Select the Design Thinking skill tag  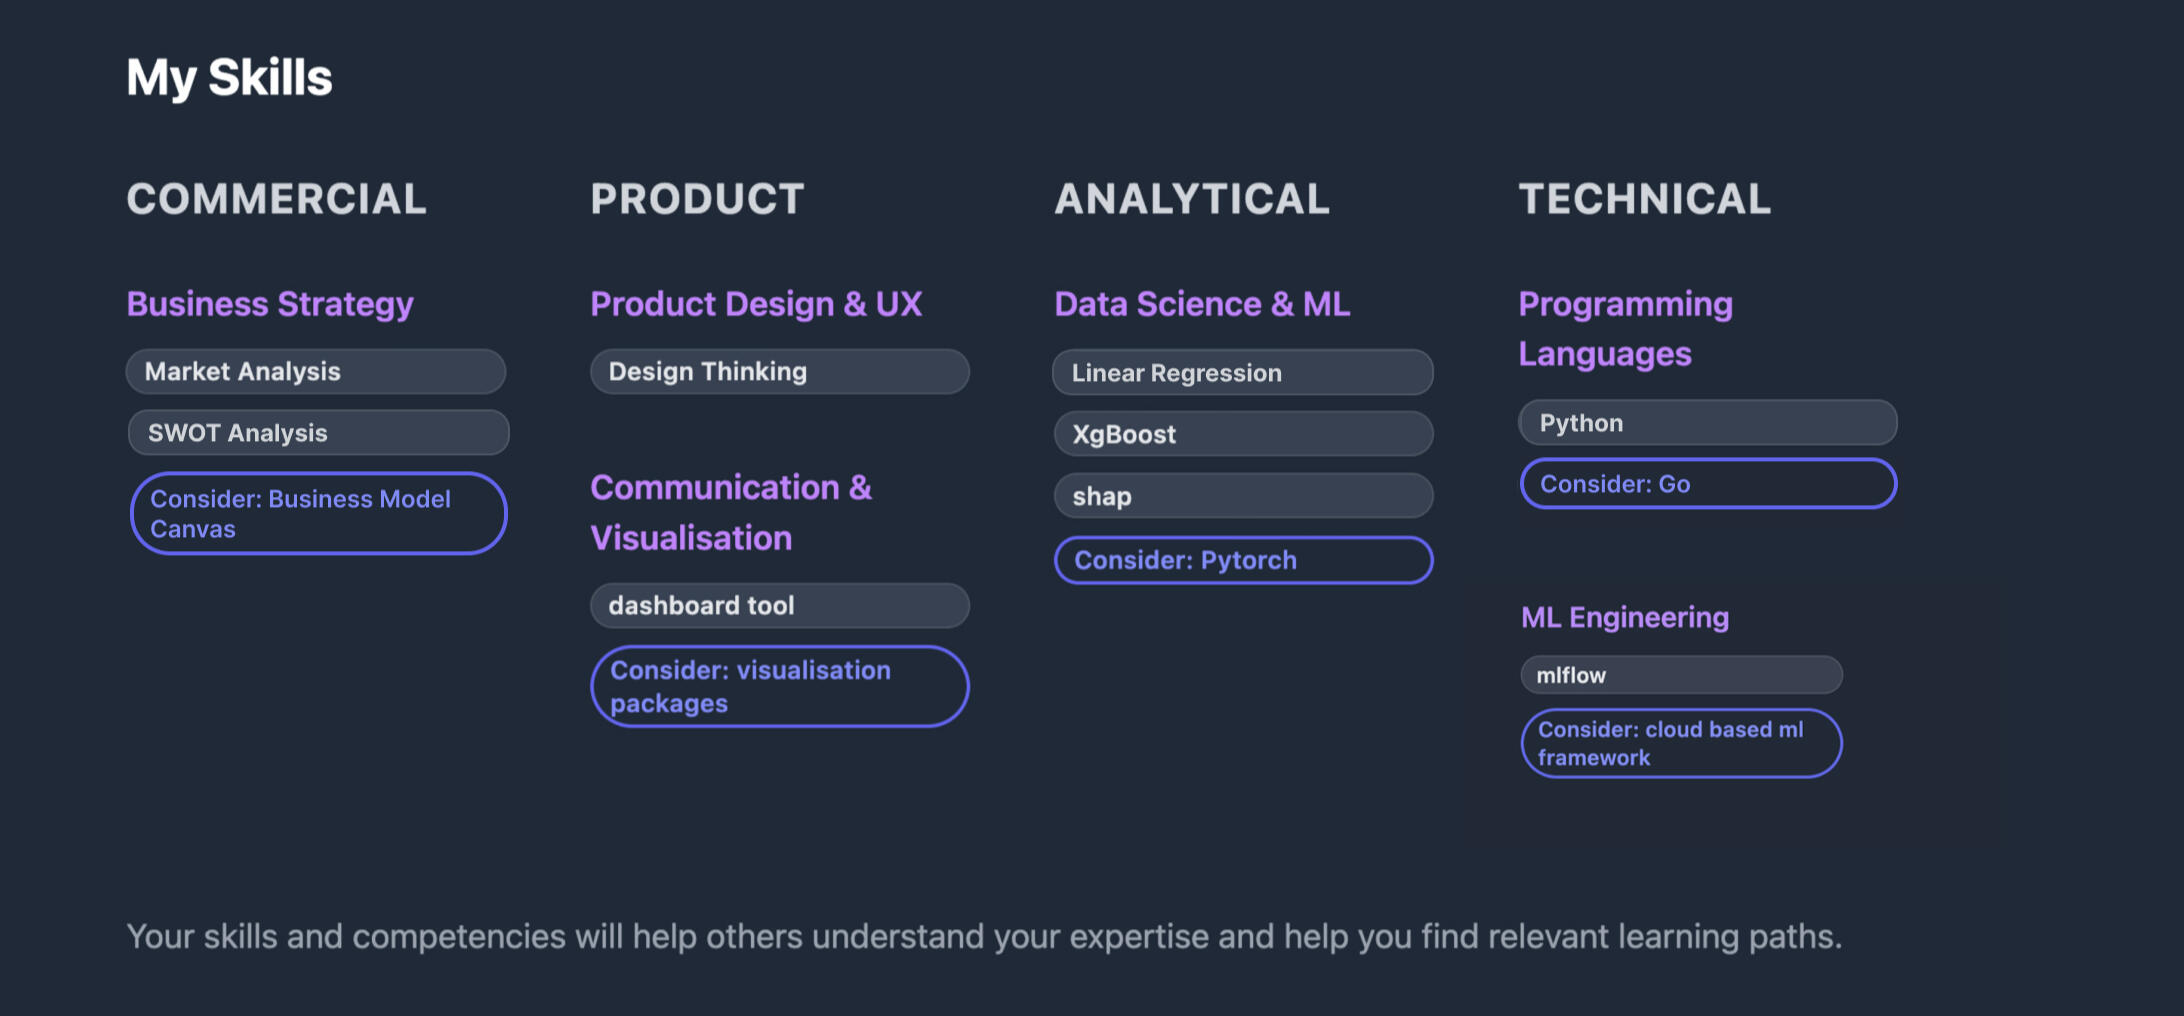click(780, 372)
